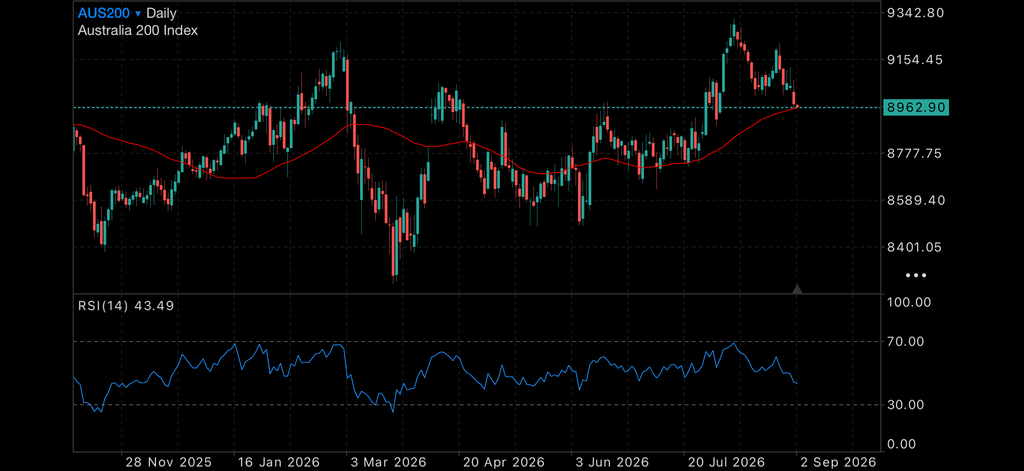
Task: Click the RSI(14) 43.49 indicator label
Action: 126,305
